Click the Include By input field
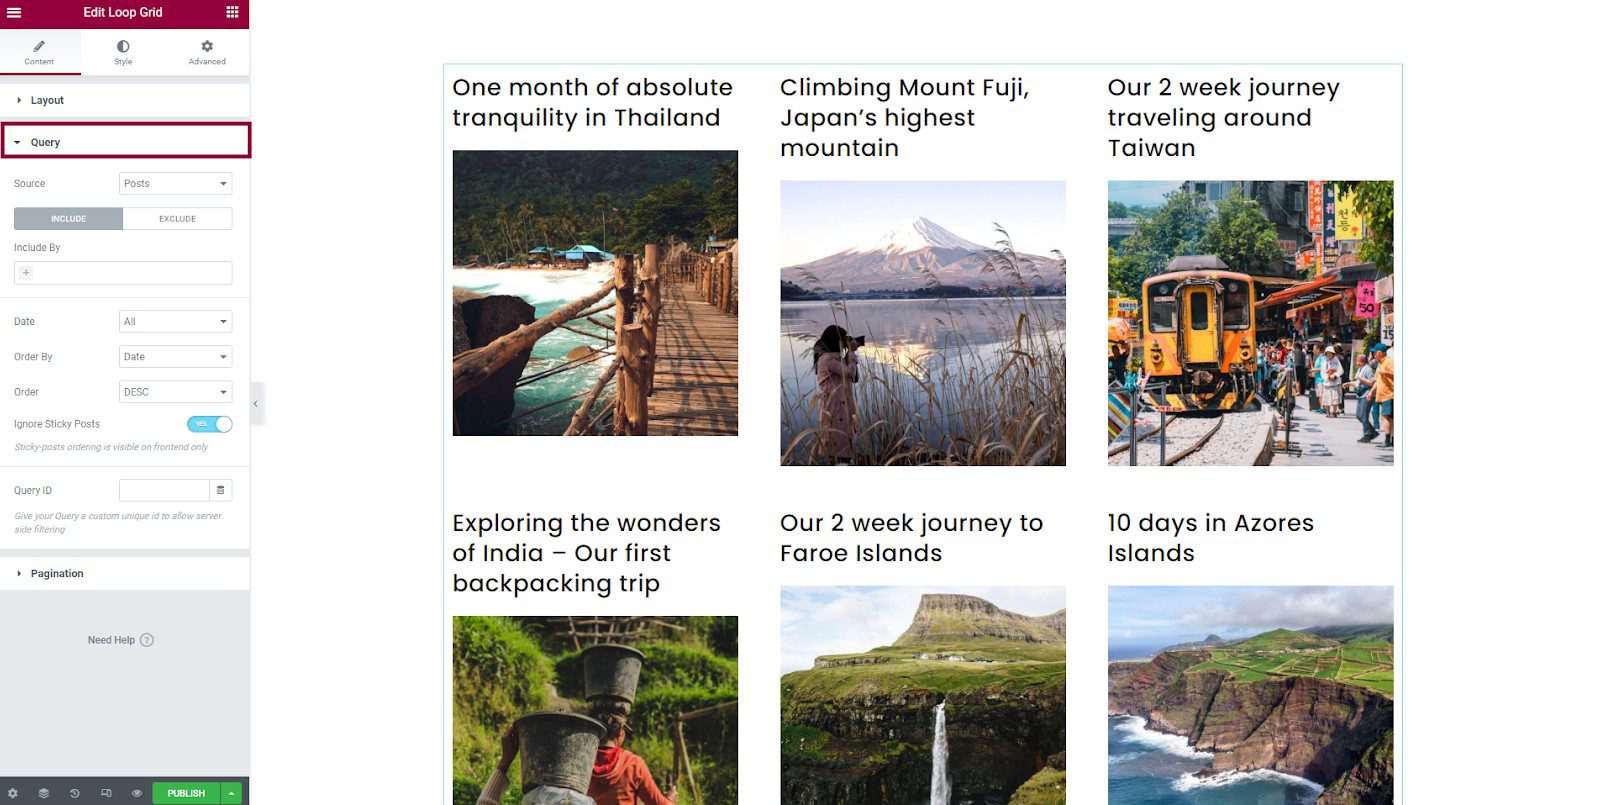 123,273
